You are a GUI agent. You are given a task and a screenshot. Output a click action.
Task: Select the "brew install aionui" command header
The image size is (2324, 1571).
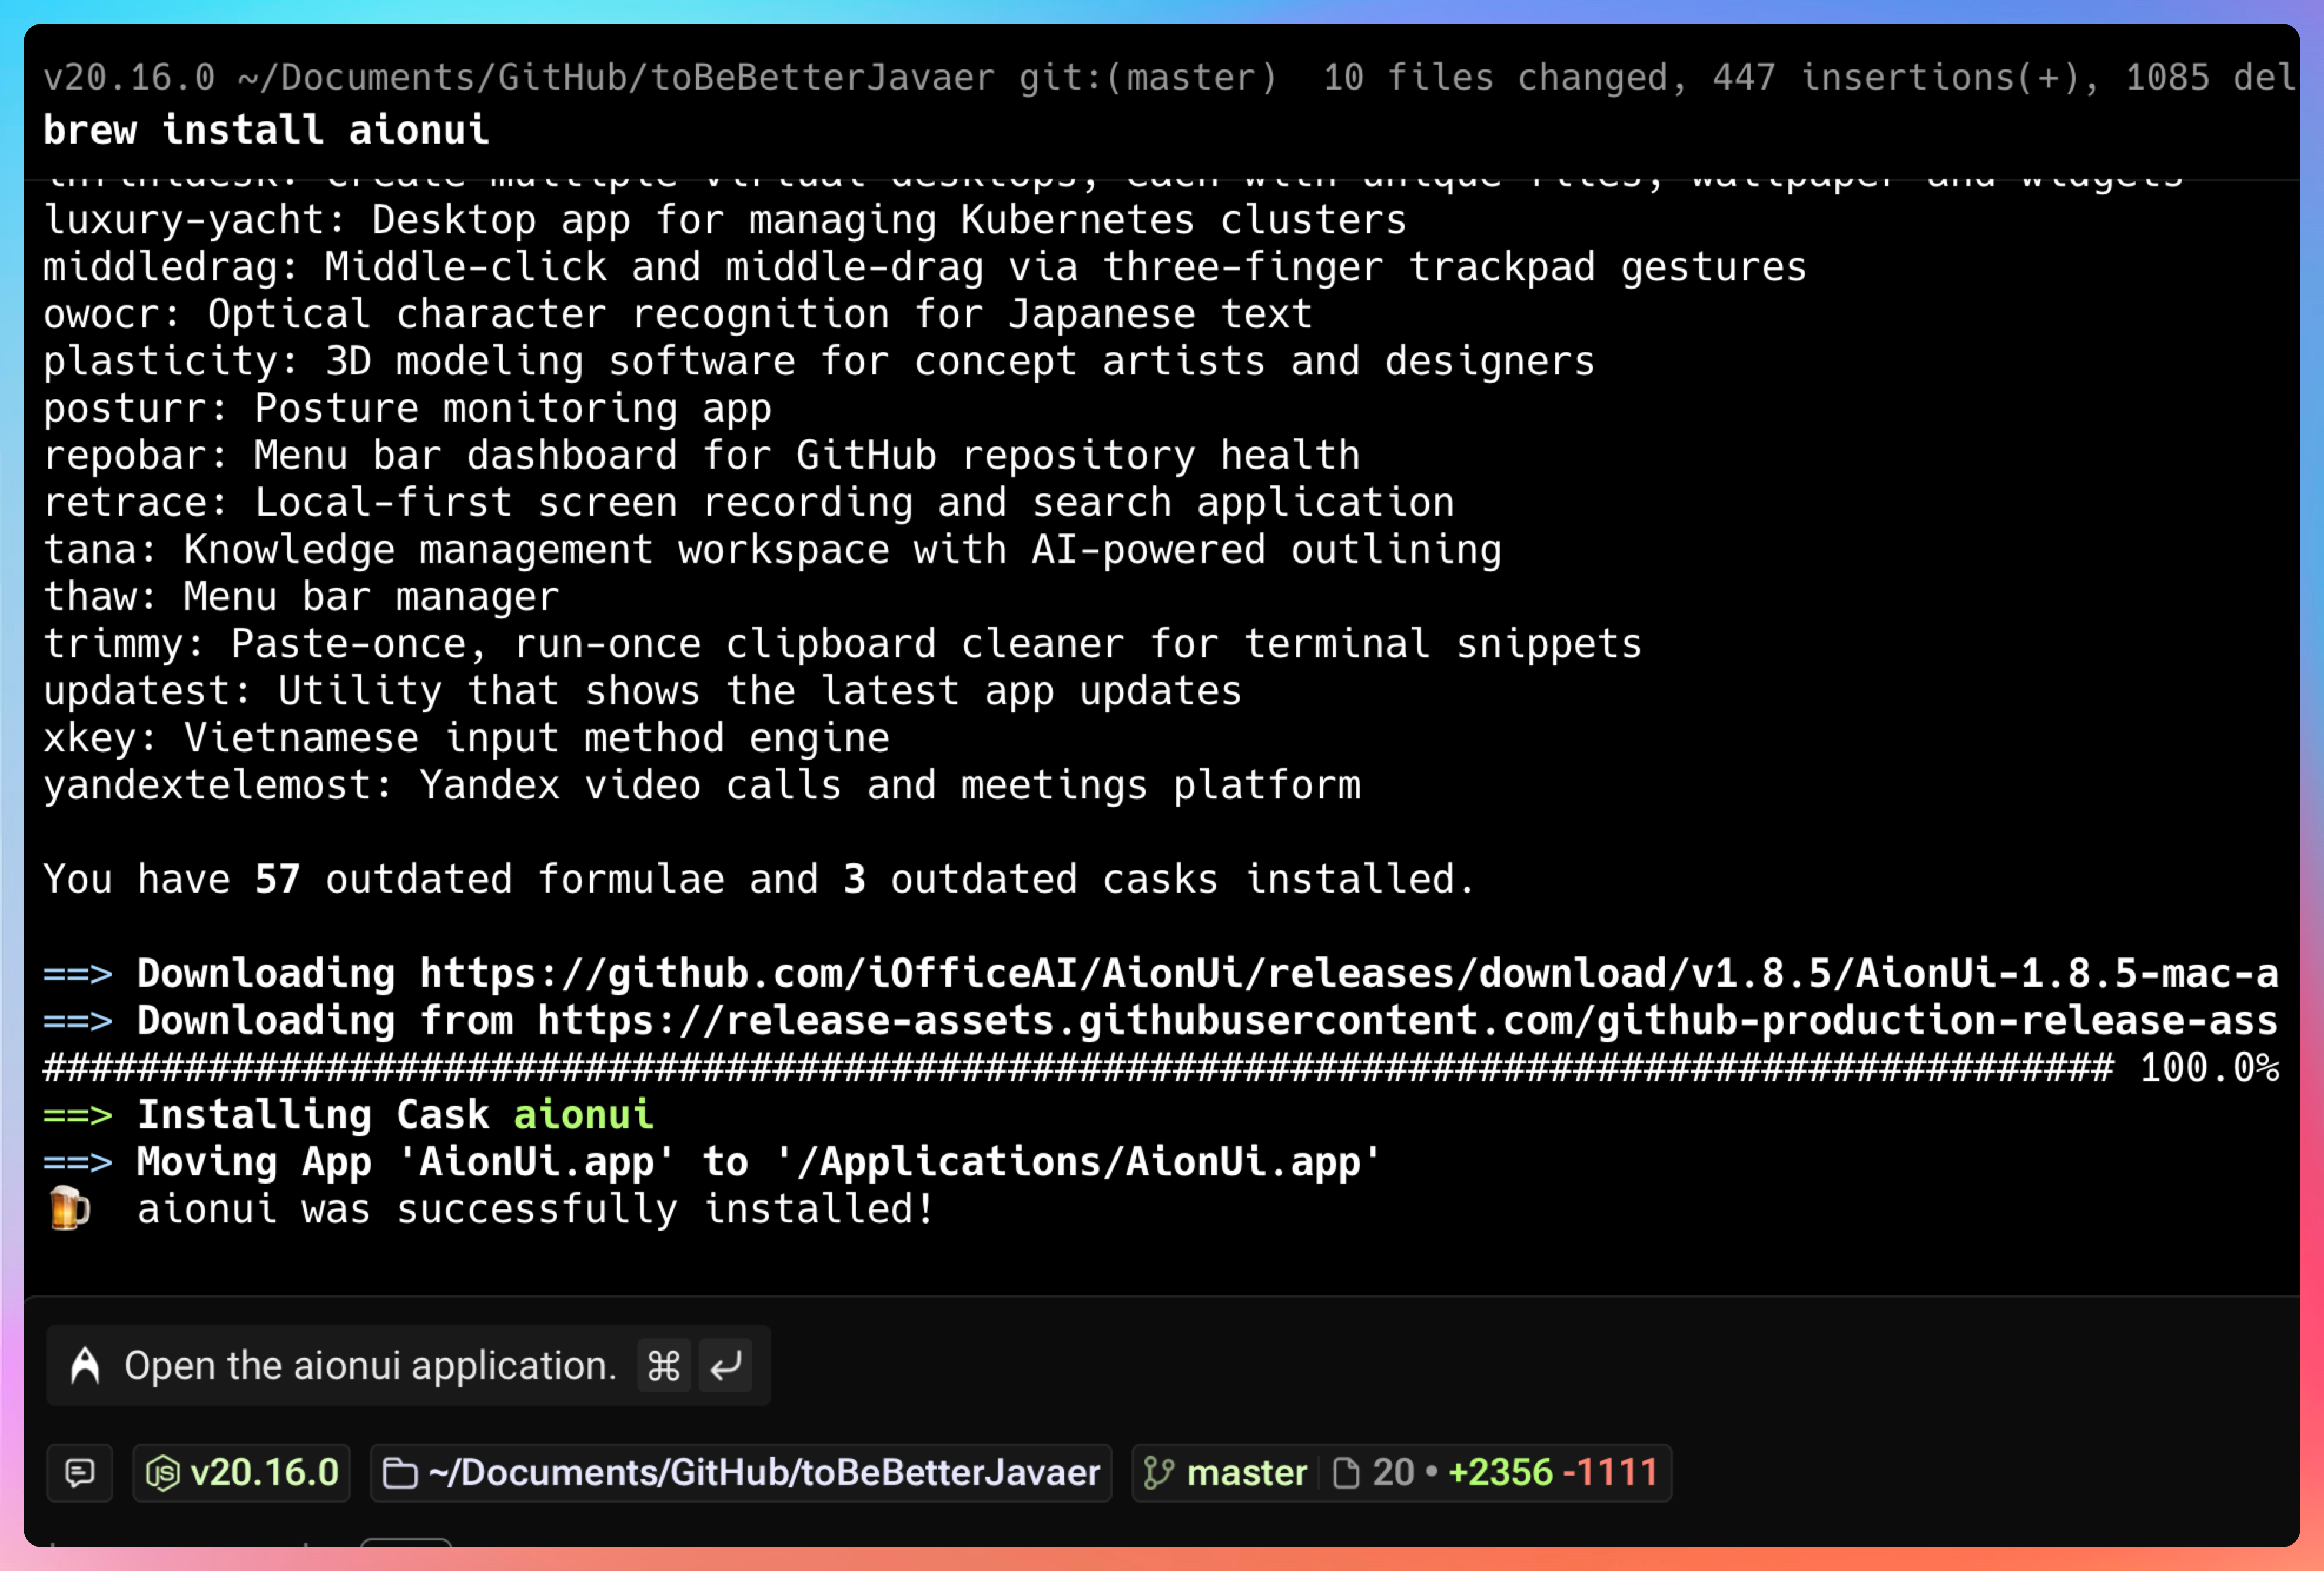(x=266, y=130)
